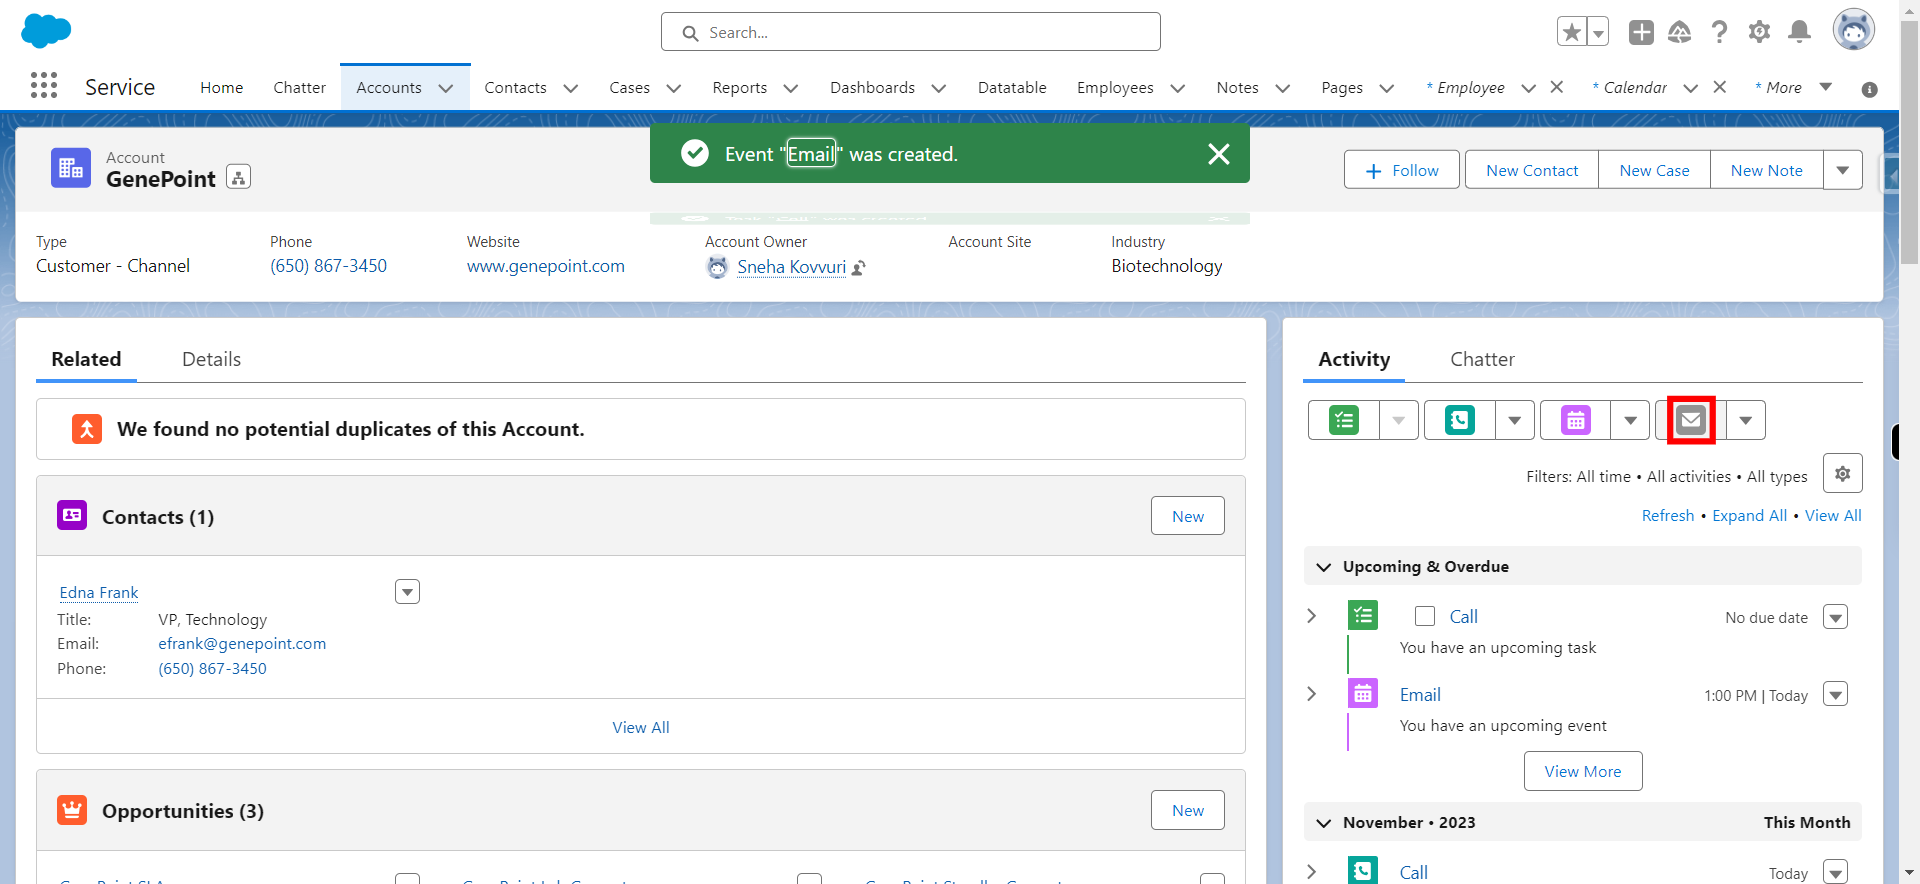Focus the global Search field
This screenshot has width=1920, height=884.
[x=910, y=32]
